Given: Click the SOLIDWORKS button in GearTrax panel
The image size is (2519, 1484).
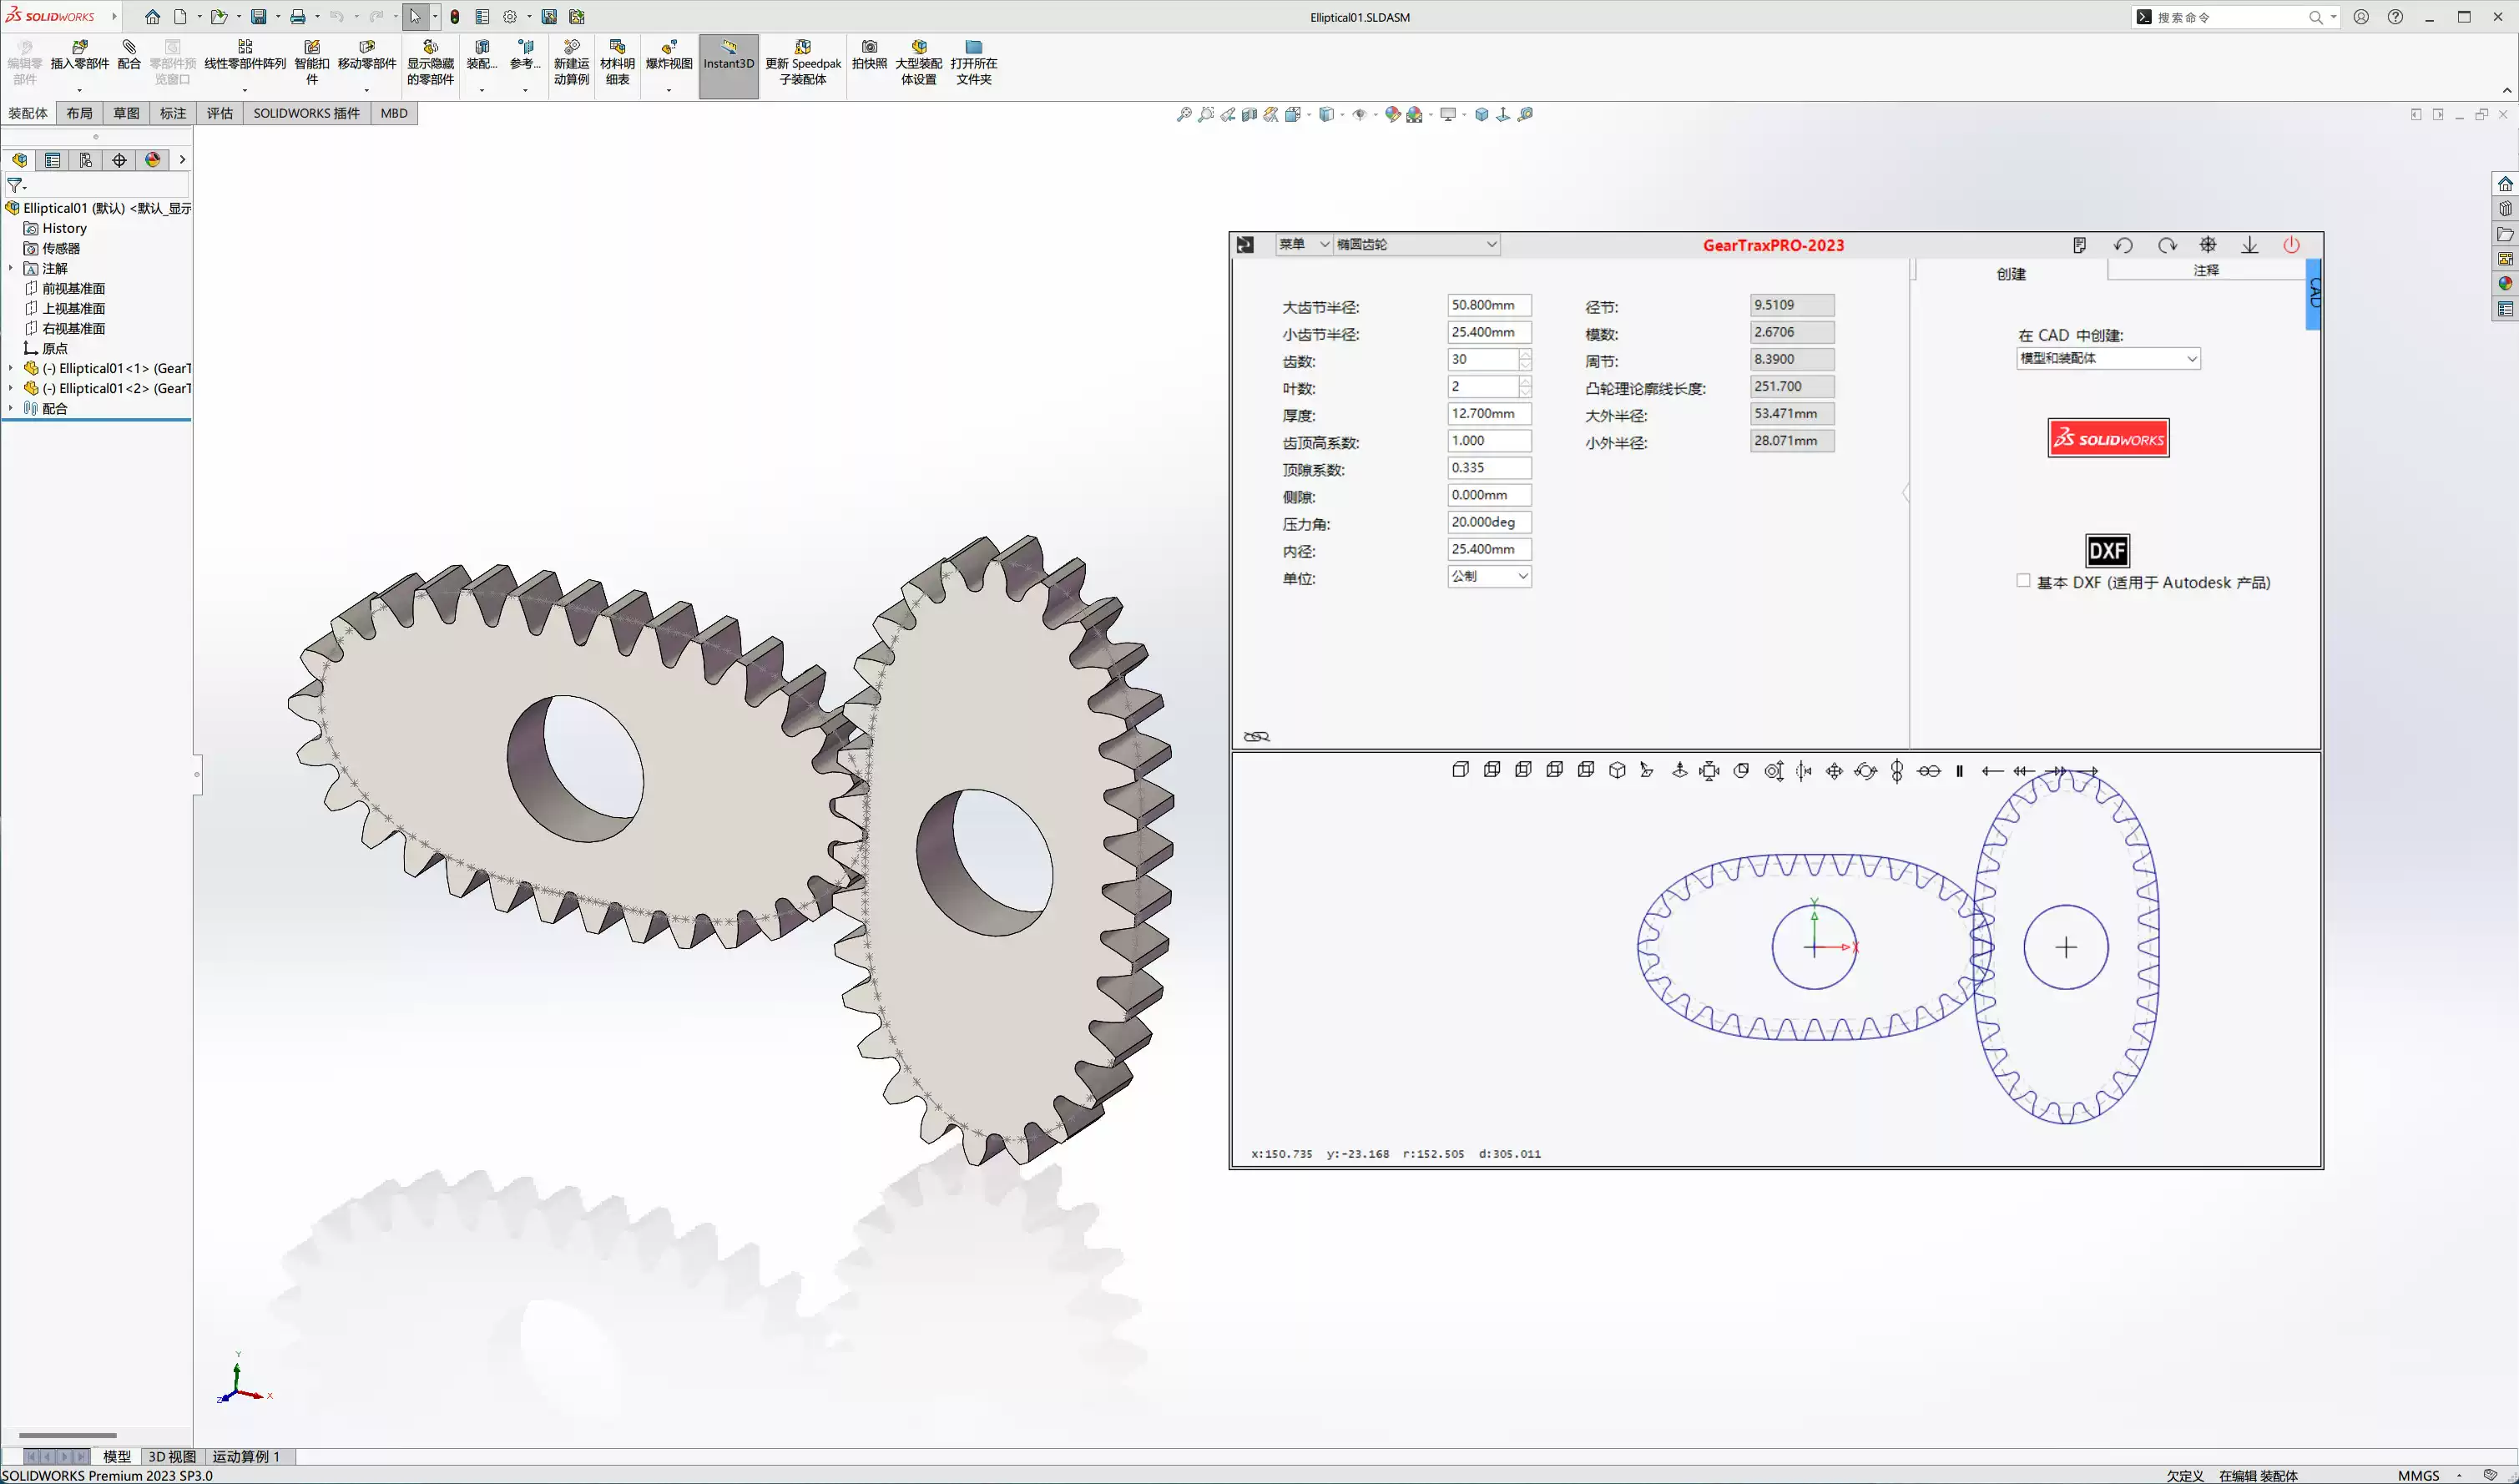Looking at the screenshot, I should click(2107, 437).
